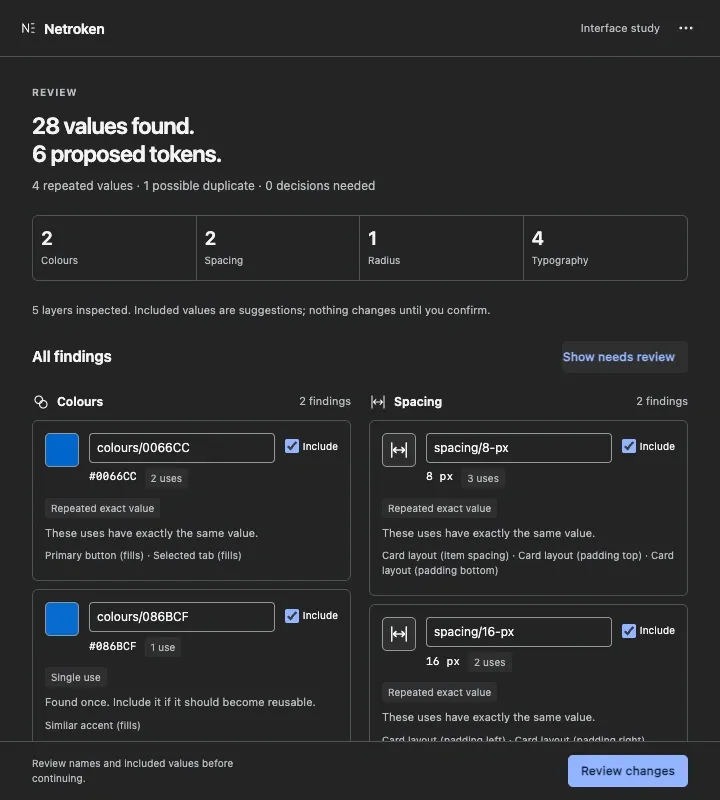Edit the colours/086BCF token name field
The image size is (720, 800).
(x=182, y=617)
